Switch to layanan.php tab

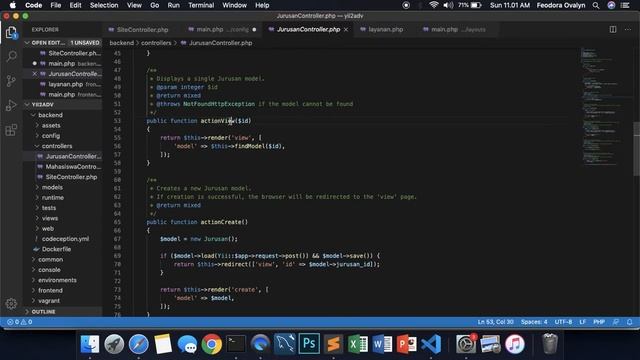385,29
